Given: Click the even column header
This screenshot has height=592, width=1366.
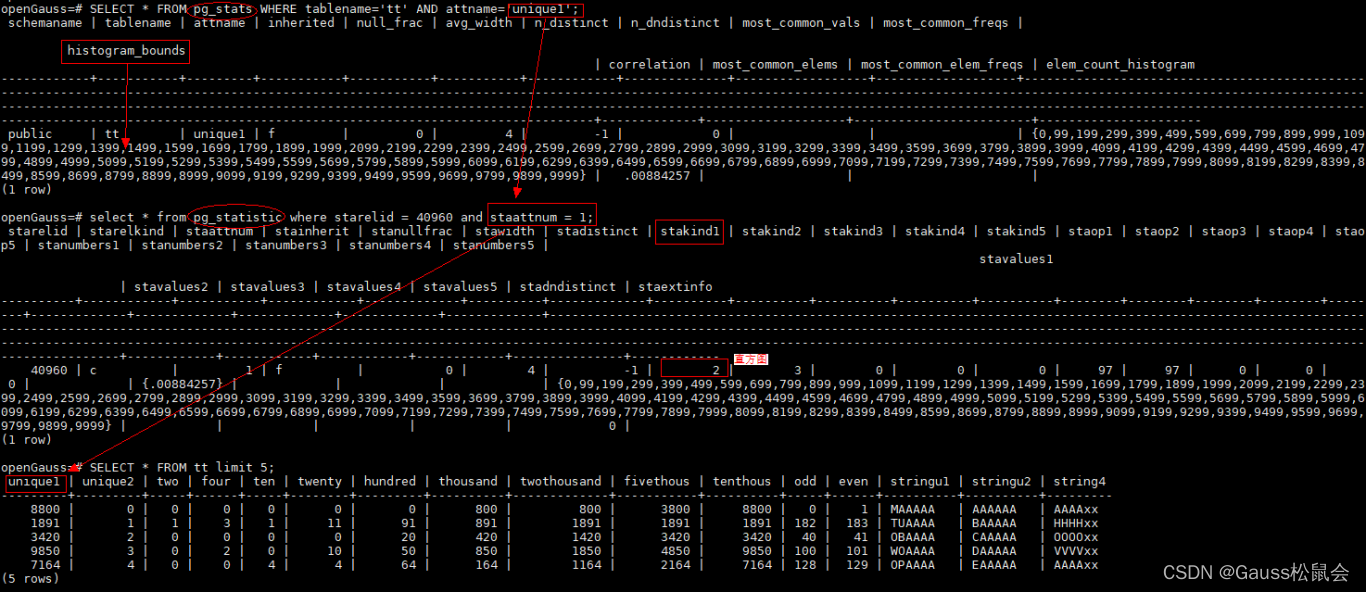Looking at the screenshot, I should tap(853, 482).
